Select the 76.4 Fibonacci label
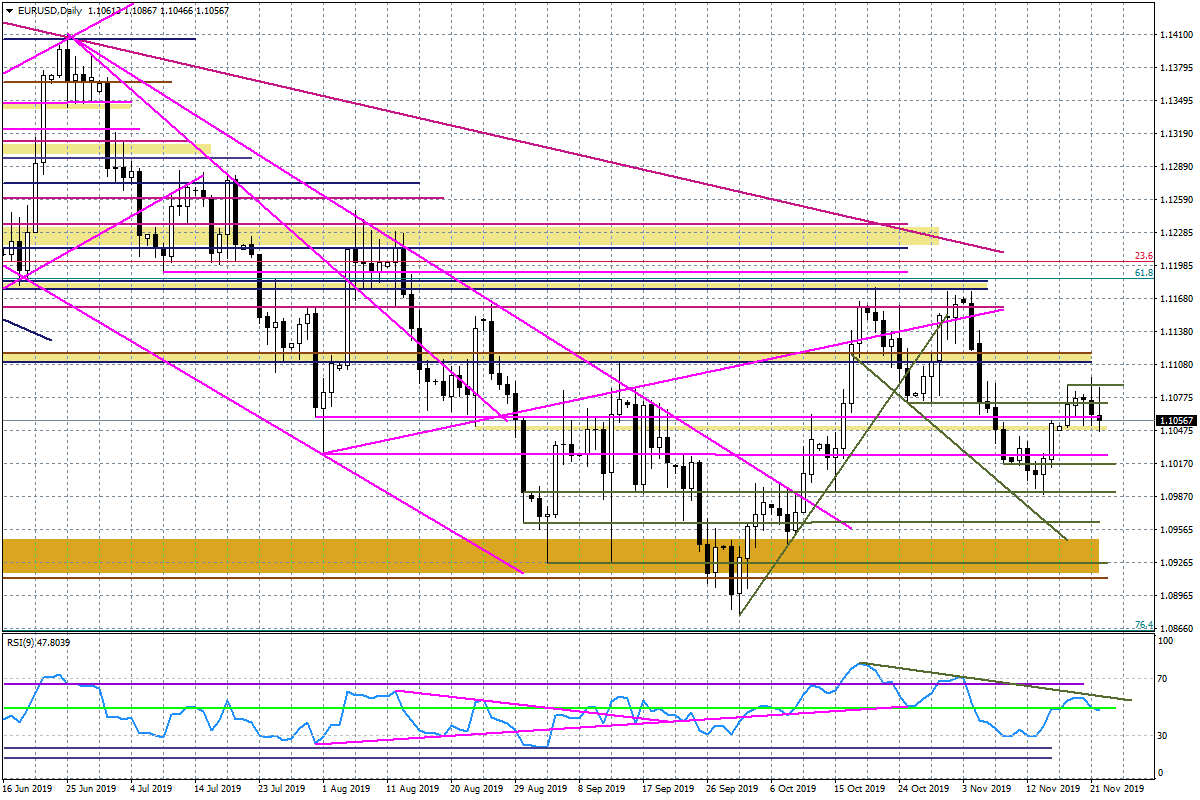The width and height of the screenshot is (1200, 800). (x=1144, y=625)
